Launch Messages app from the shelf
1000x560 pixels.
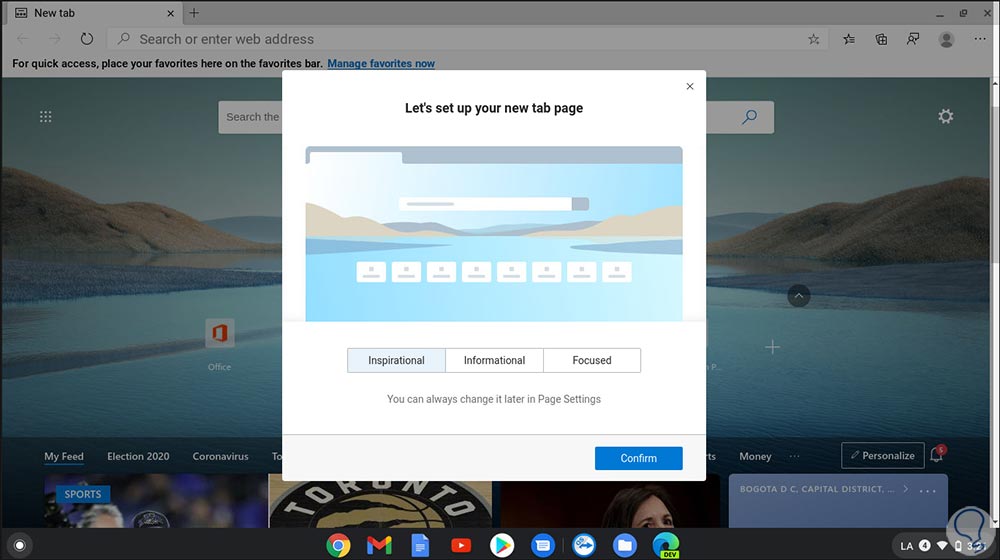(543, 545)
